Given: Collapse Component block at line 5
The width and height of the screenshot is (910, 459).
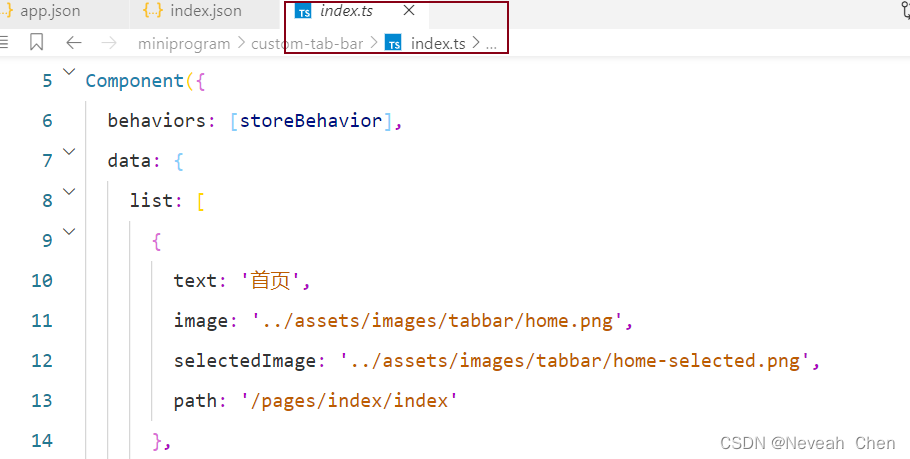Looking at the screenshot, I should 69,72.
